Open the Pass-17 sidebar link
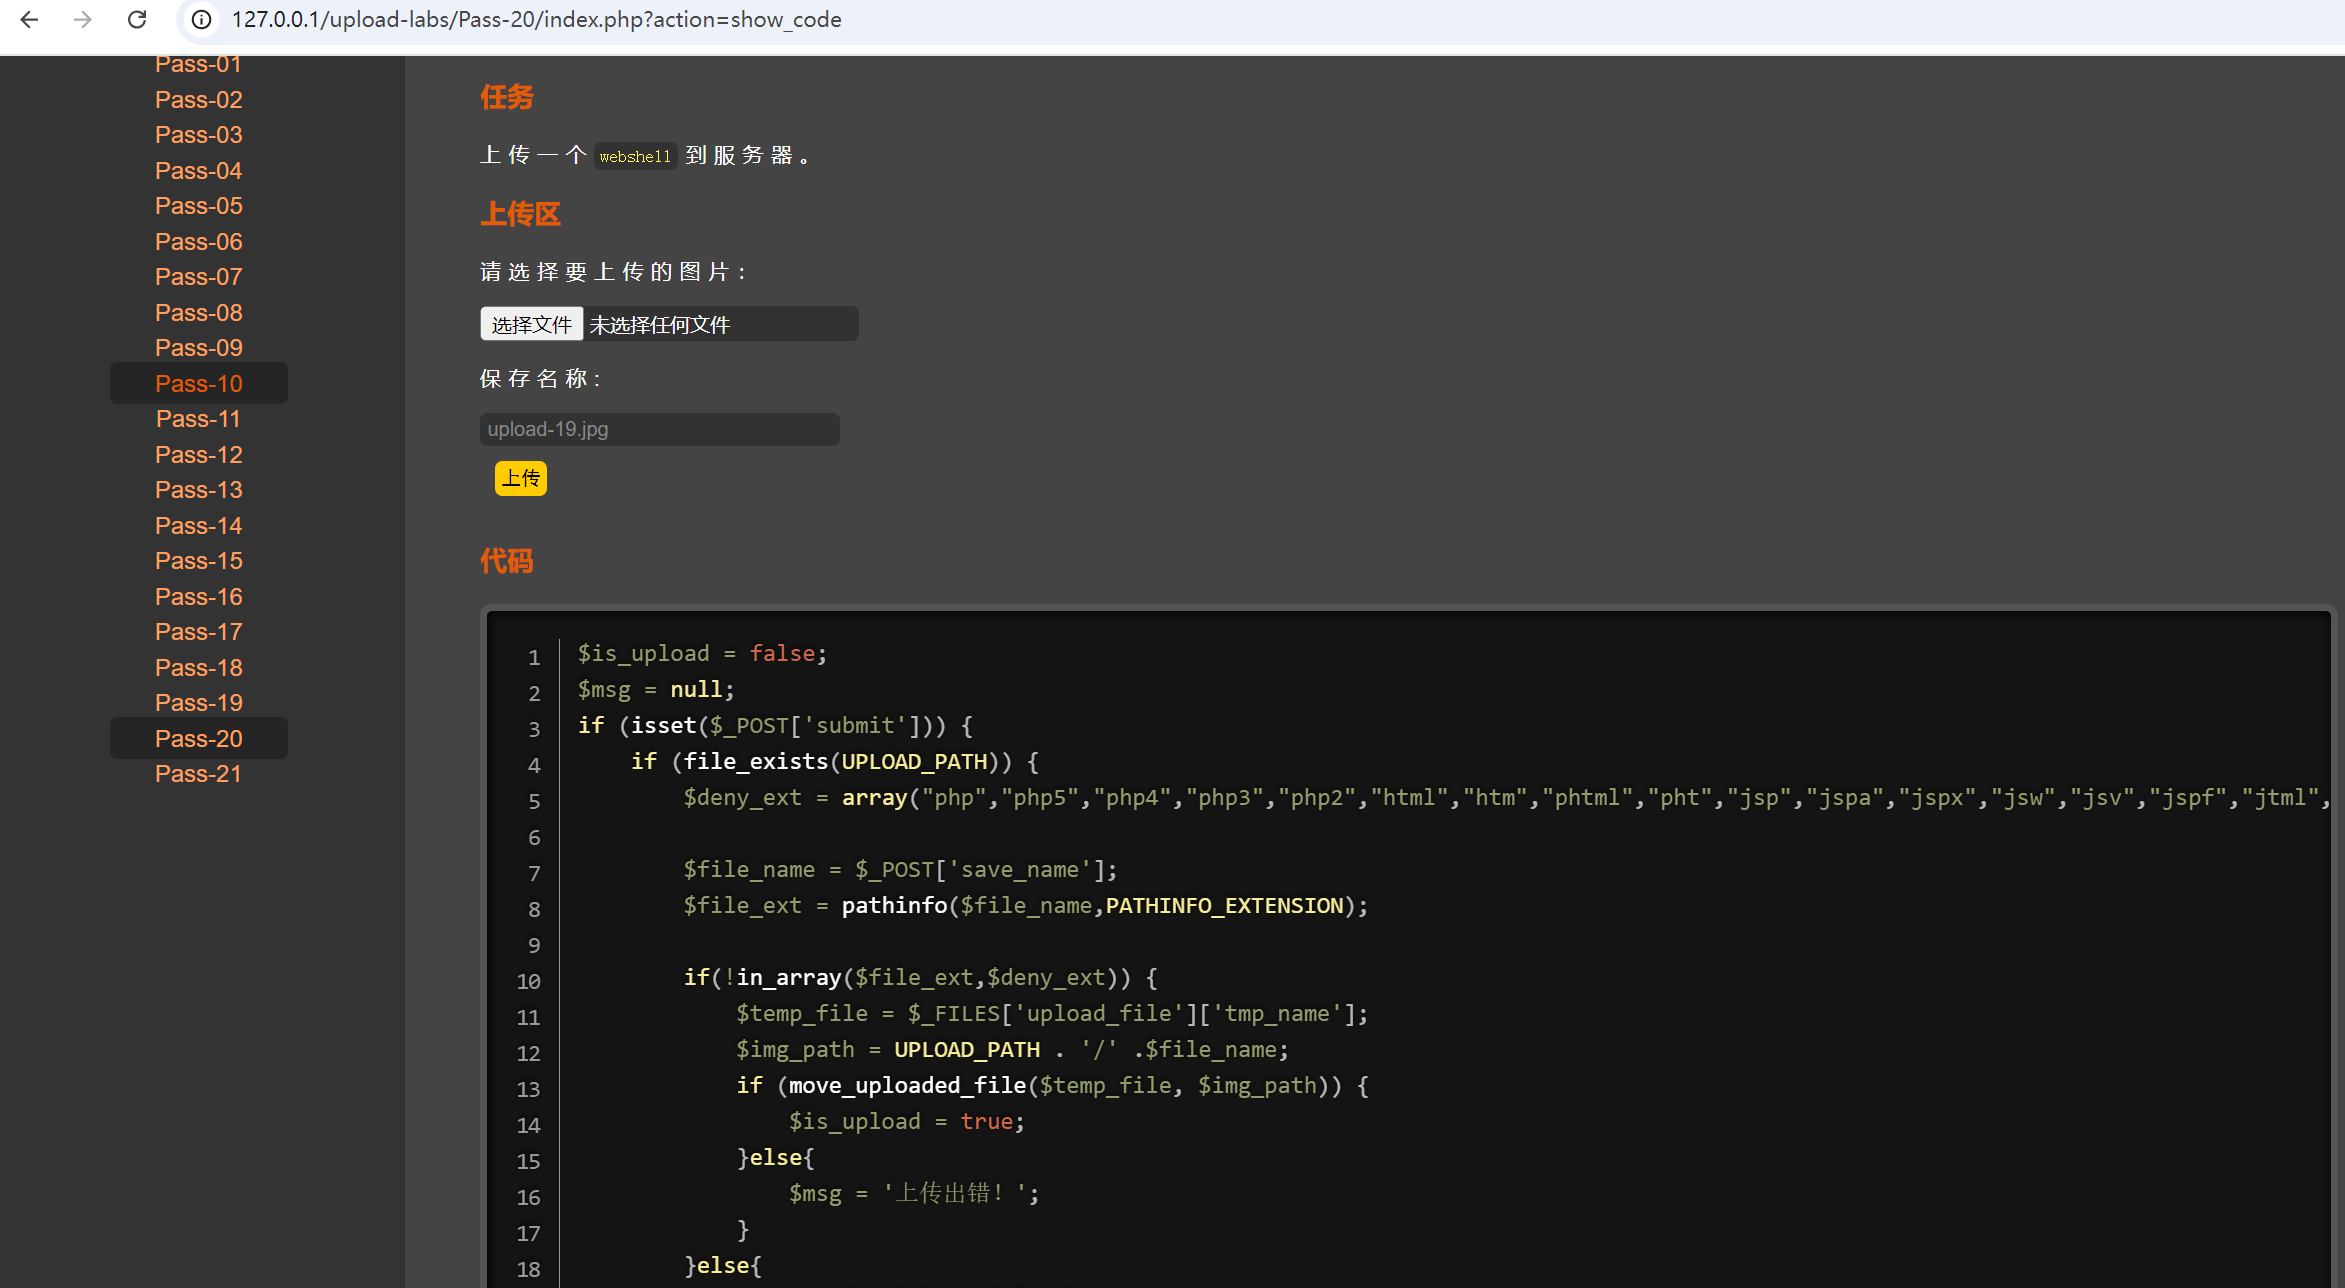The width and height of the screenshot is (2345, 1288). coord(198,632)
